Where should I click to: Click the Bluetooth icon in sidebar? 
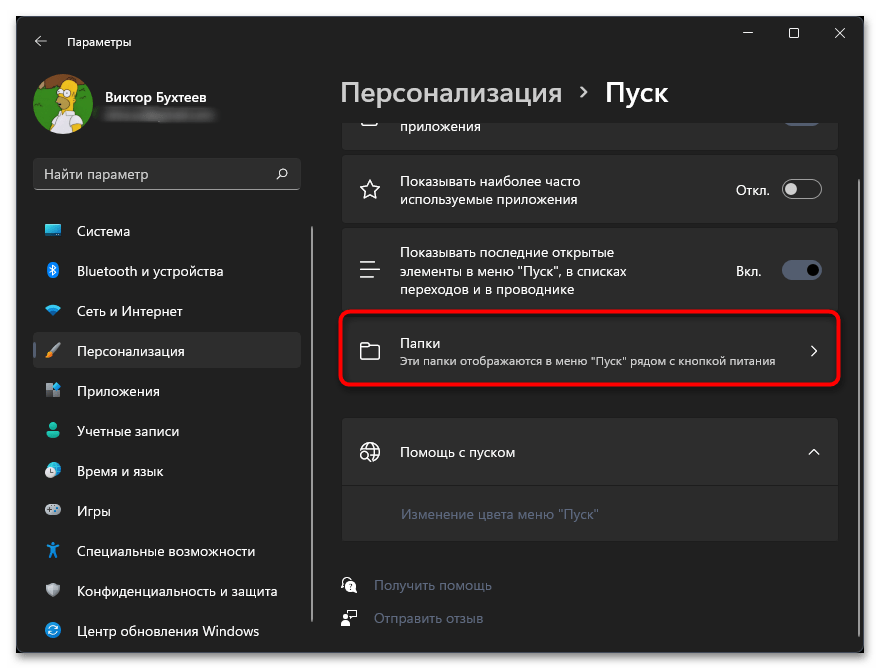(x=53, y=271)
